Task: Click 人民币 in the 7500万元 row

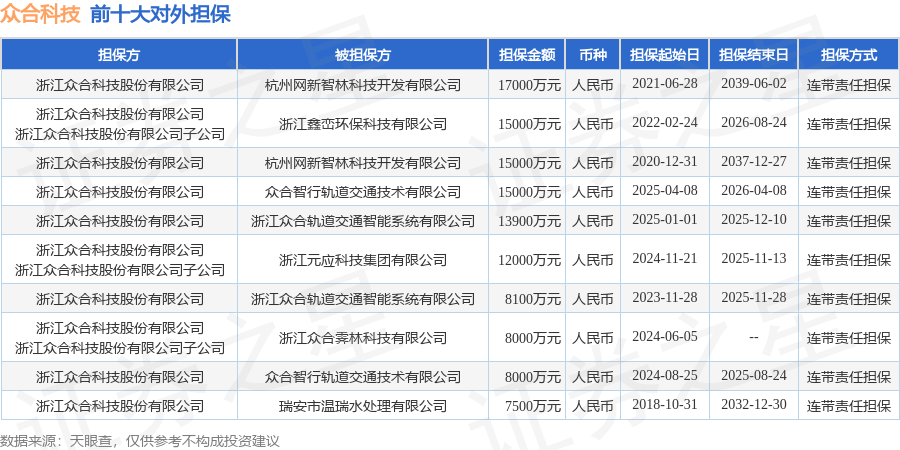Action: click(x=593, y=406)
